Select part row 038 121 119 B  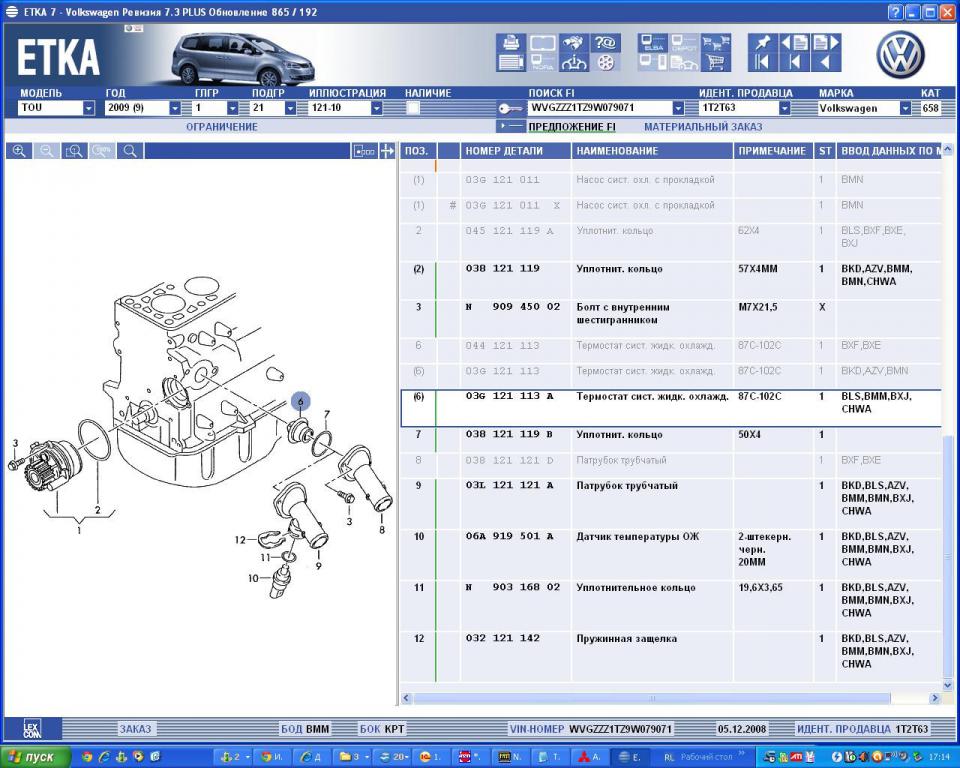click(x=671, y=440)
